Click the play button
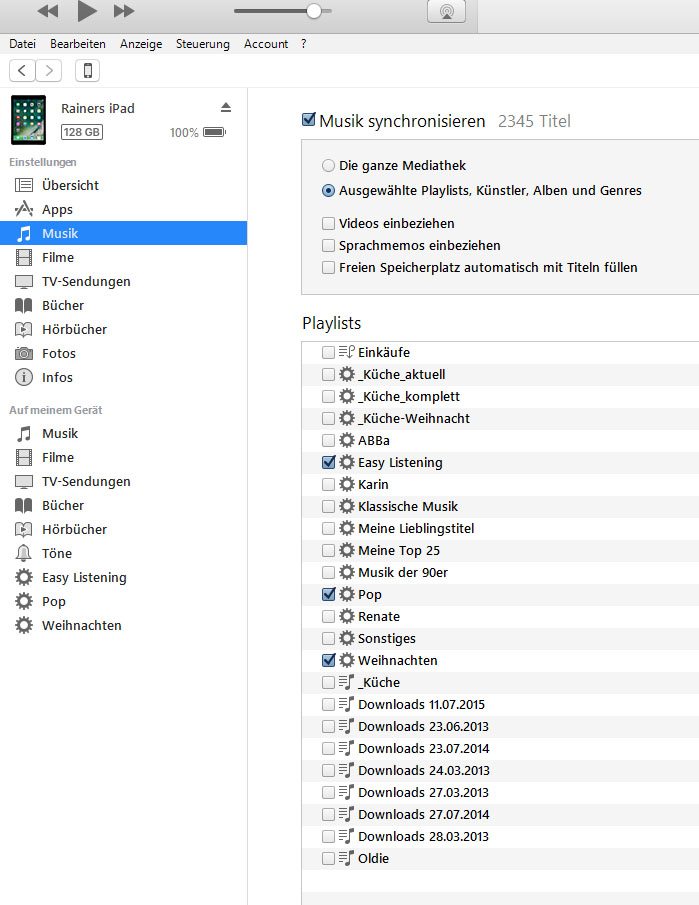Image resolution: width=699 pixels, height=905 pixels. tap(87, 10)
